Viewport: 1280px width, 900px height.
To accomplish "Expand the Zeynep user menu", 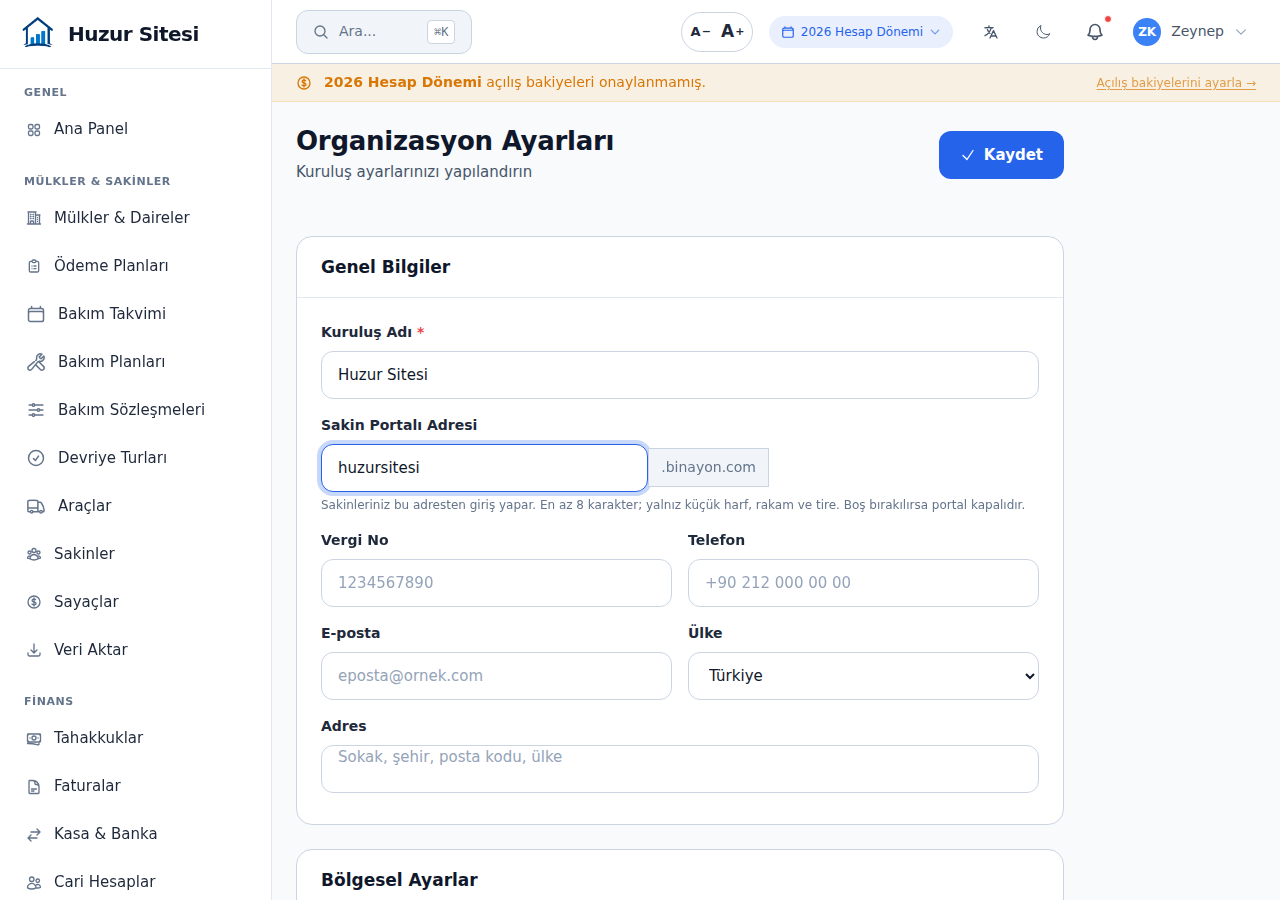I will [1190, 32].
